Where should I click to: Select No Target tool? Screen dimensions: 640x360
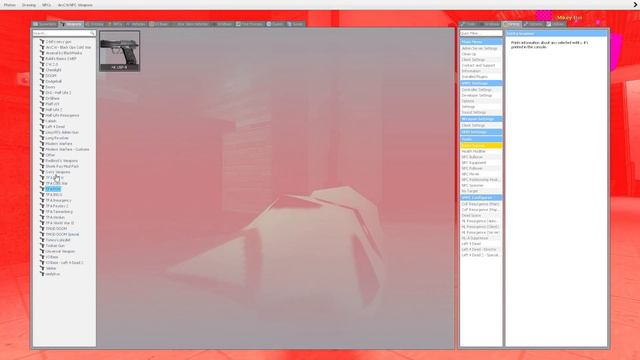481,191
